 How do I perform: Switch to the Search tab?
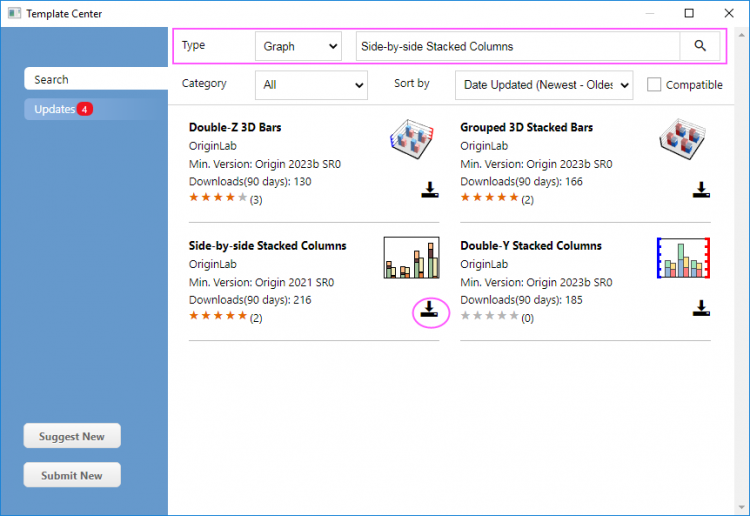tap(96, 79)
